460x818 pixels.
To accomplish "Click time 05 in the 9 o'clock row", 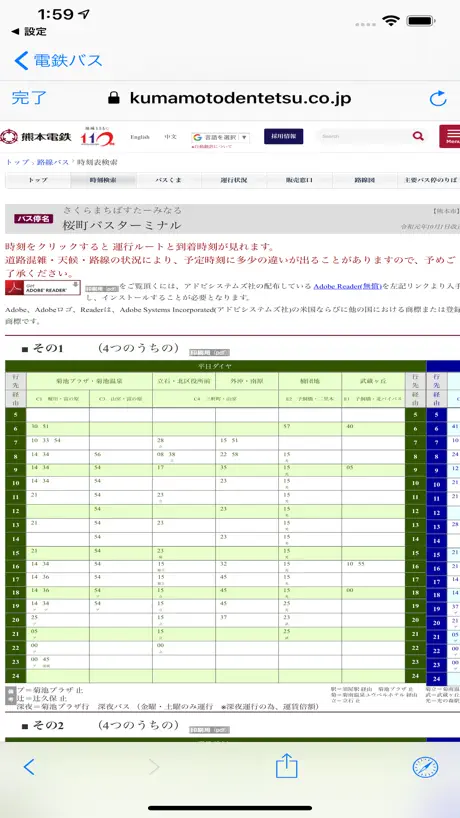I will pyautogui.click(x=349, y=468).
